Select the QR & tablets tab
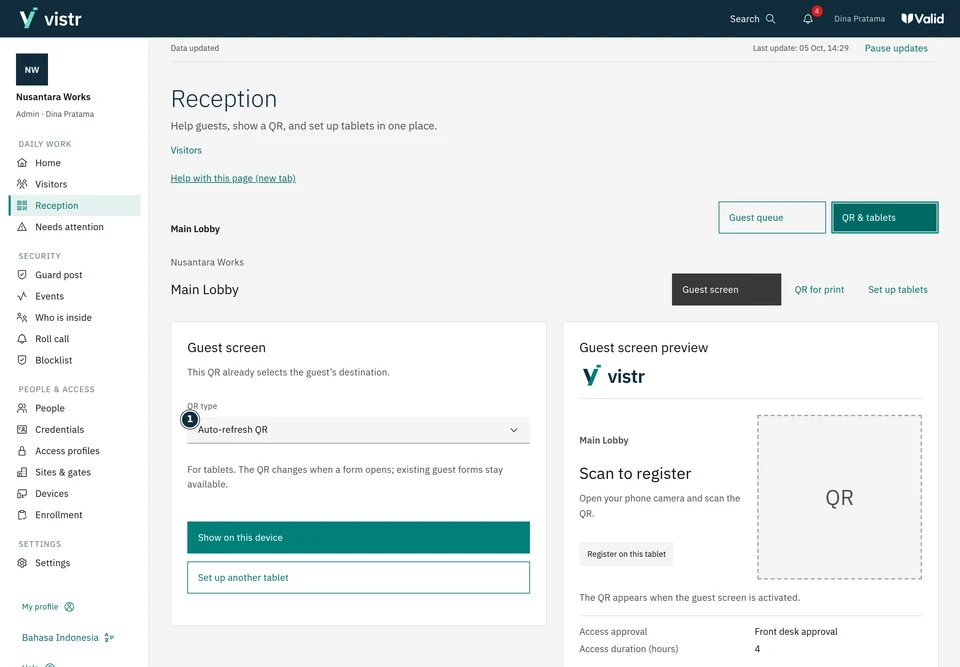Viewport: 960px width, 667px height. 885,217
